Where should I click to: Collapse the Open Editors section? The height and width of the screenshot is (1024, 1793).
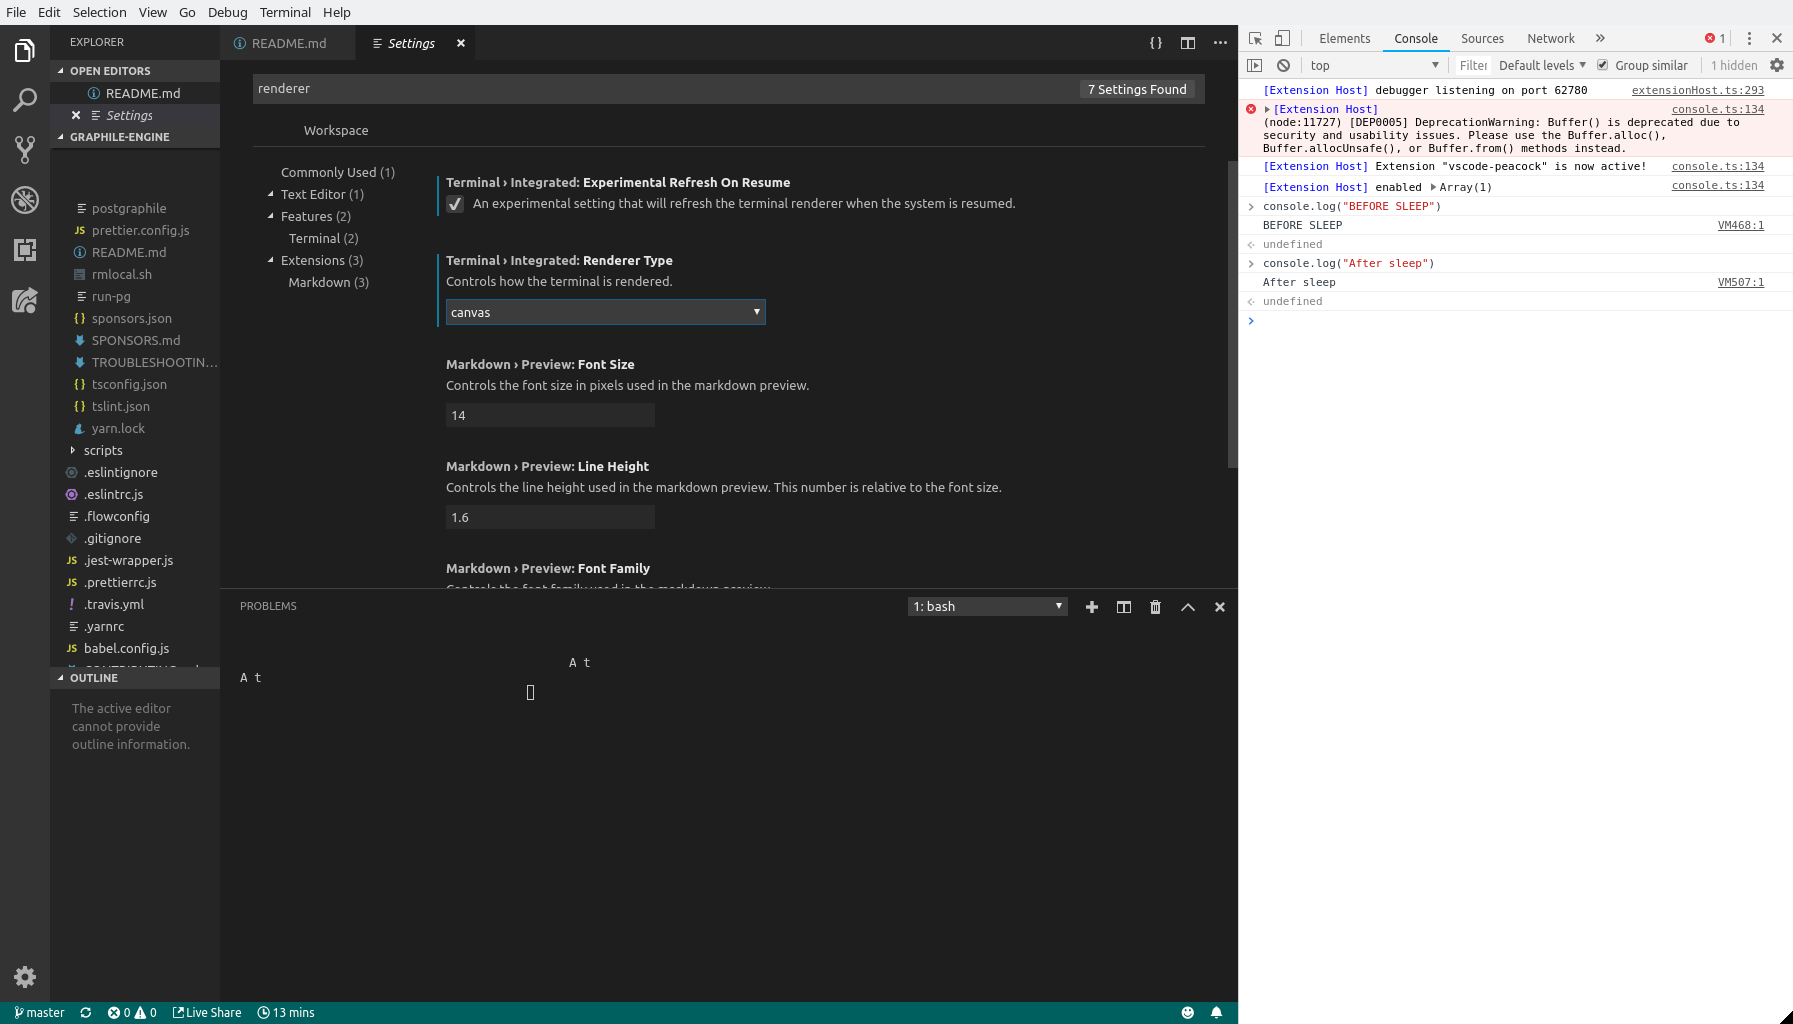click(x=135, y=71)
